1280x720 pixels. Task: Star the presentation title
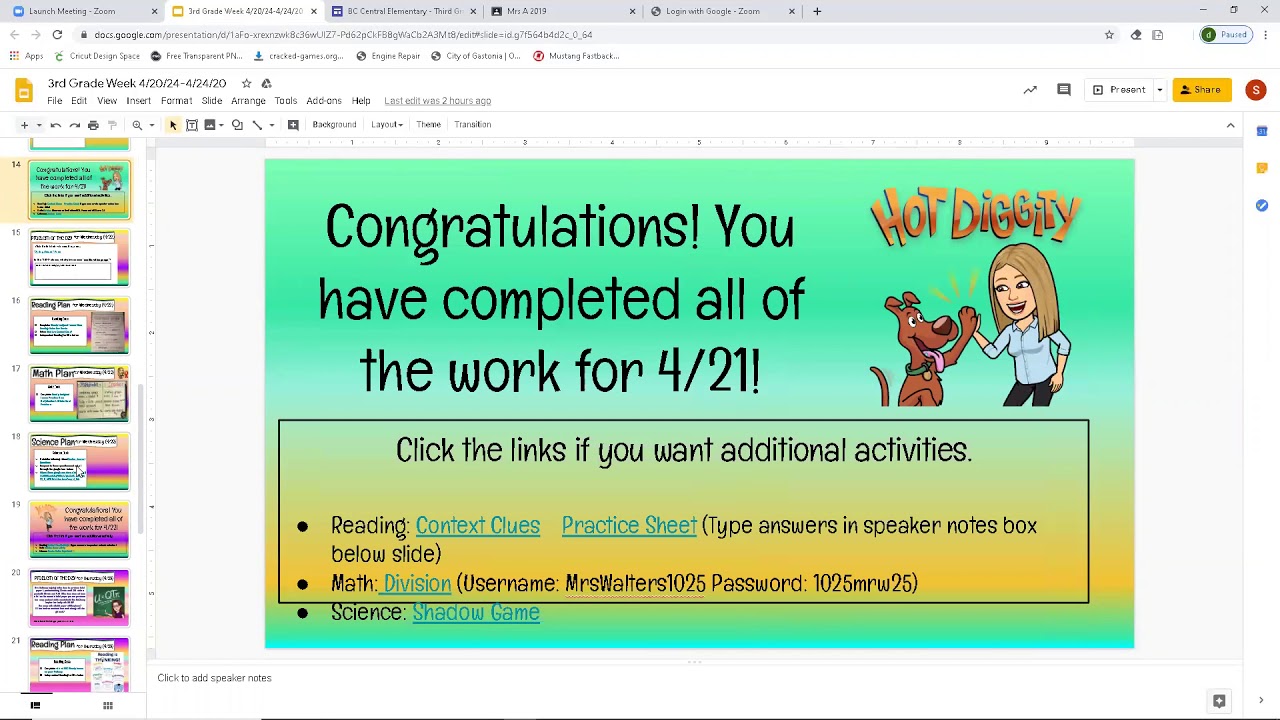pyautogui.click(x=246, y=83)
